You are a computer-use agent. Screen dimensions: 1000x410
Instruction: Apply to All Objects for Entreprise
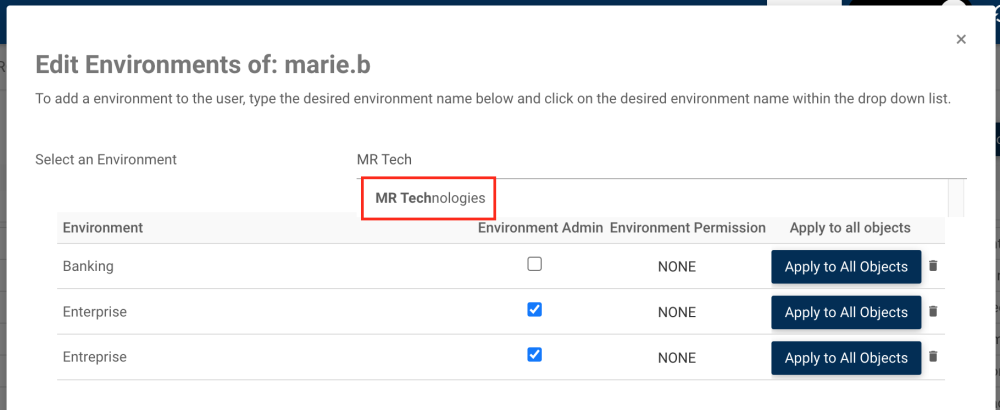846,358
